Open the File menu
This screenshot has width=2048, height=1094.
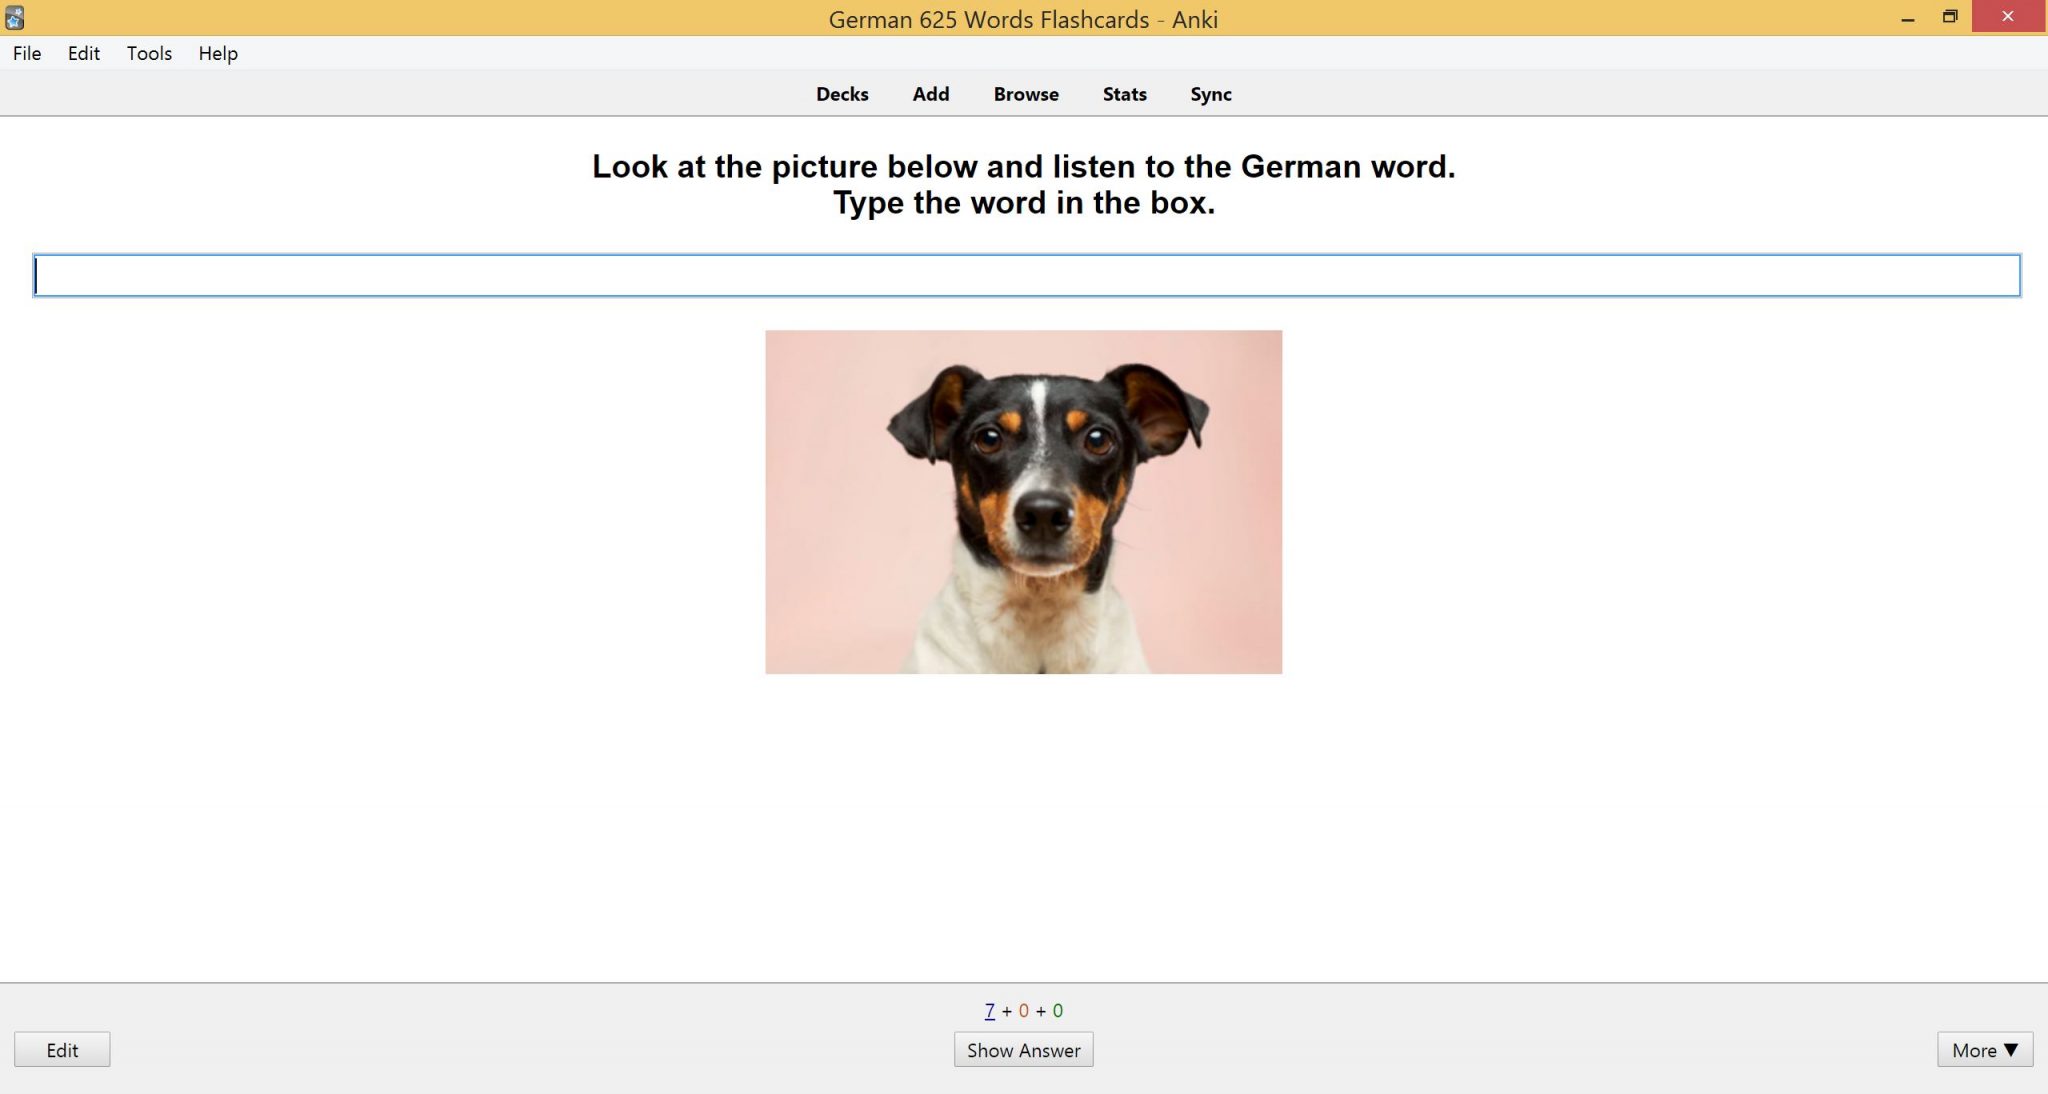pyautogui.click(x=26, y=53)
